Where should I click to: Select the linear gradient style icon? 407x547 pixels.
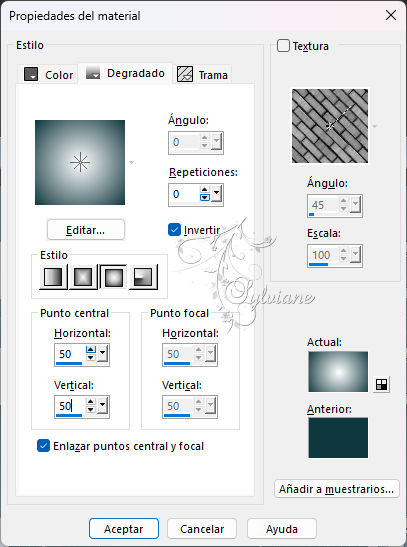pos(53,277)
